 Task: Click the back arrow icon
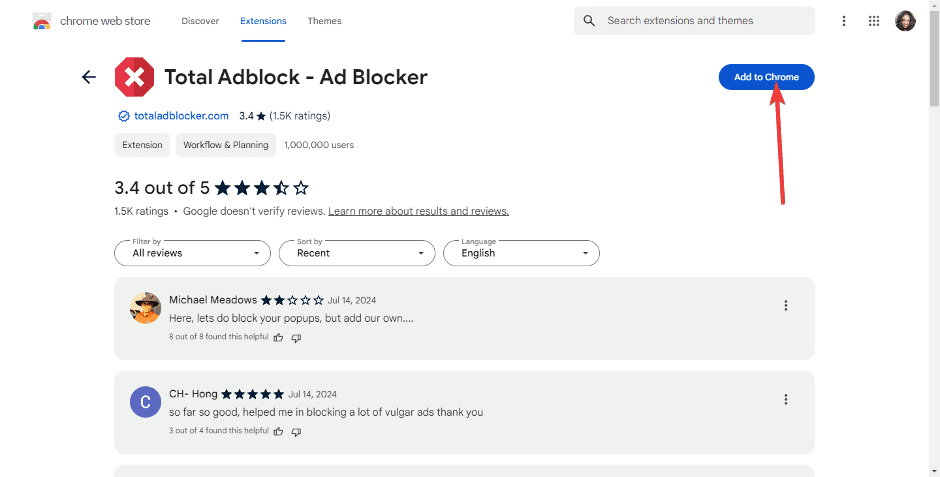click(x=89, y=77)
